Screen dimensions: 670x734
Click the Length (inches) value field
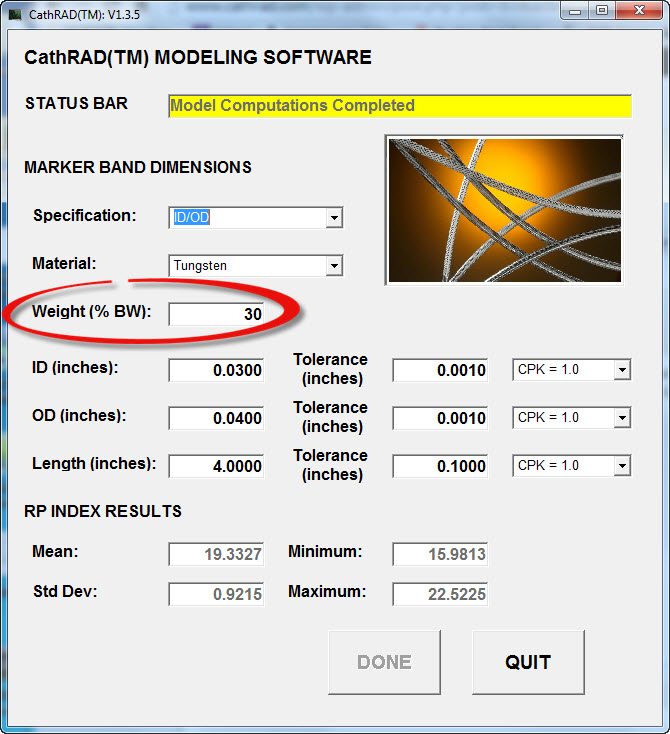coord(216,466)
